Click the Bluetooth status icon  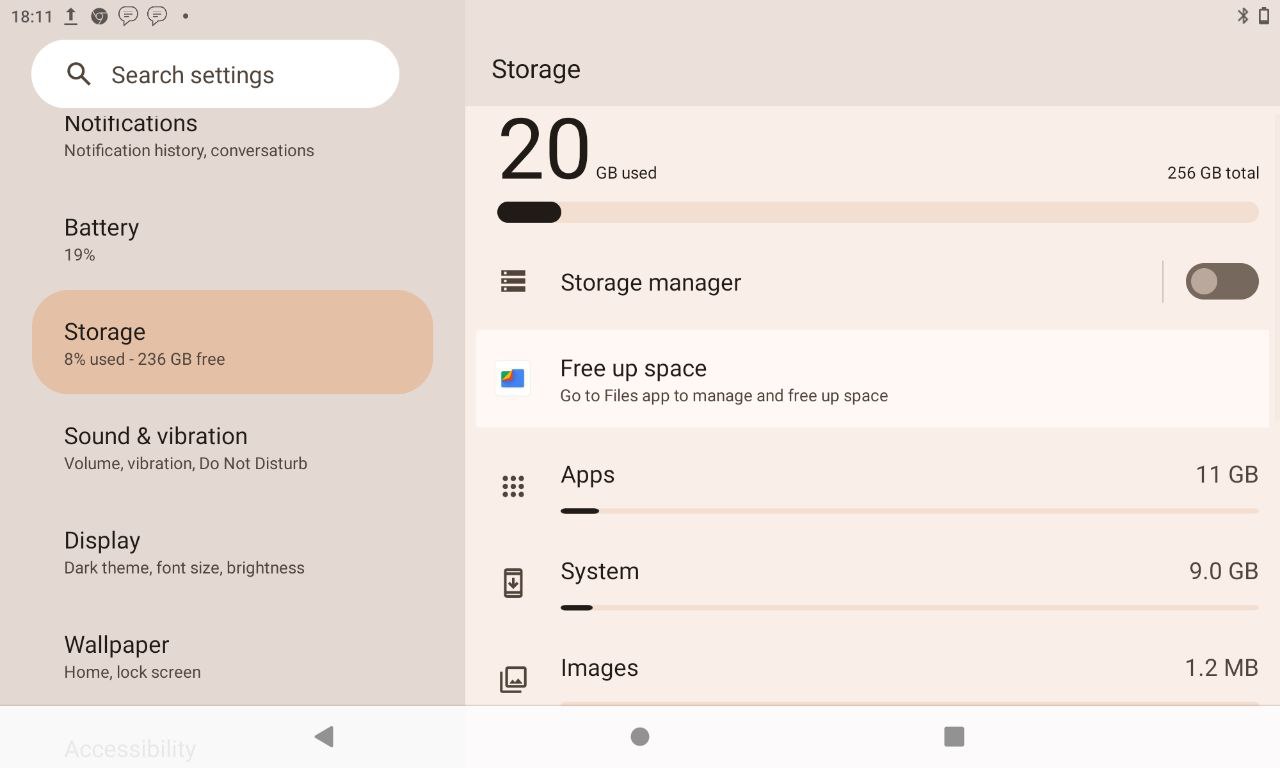(1243, 15)
